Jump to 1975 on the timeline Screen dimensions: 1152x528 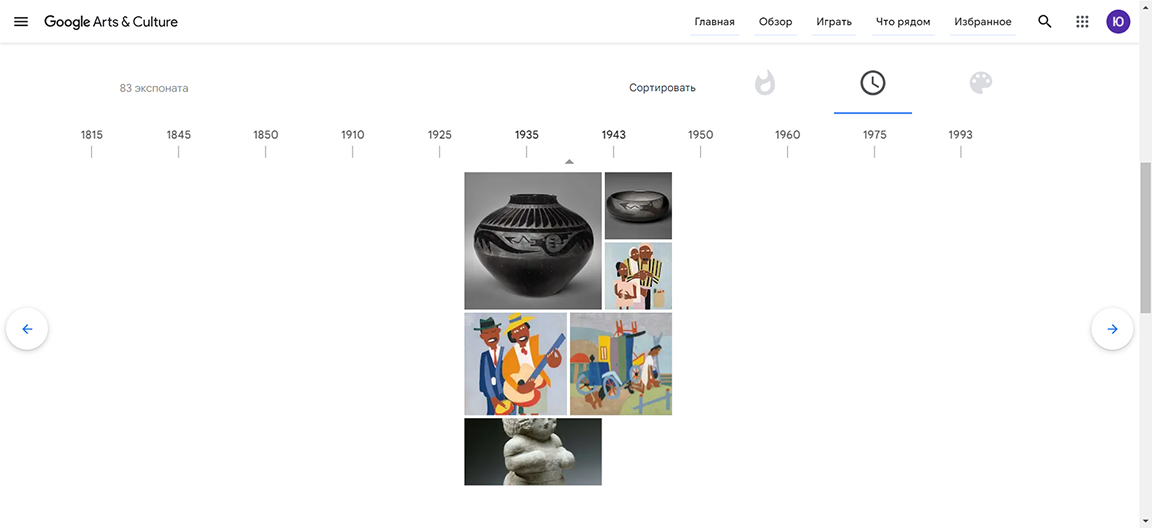click(874, 135)
